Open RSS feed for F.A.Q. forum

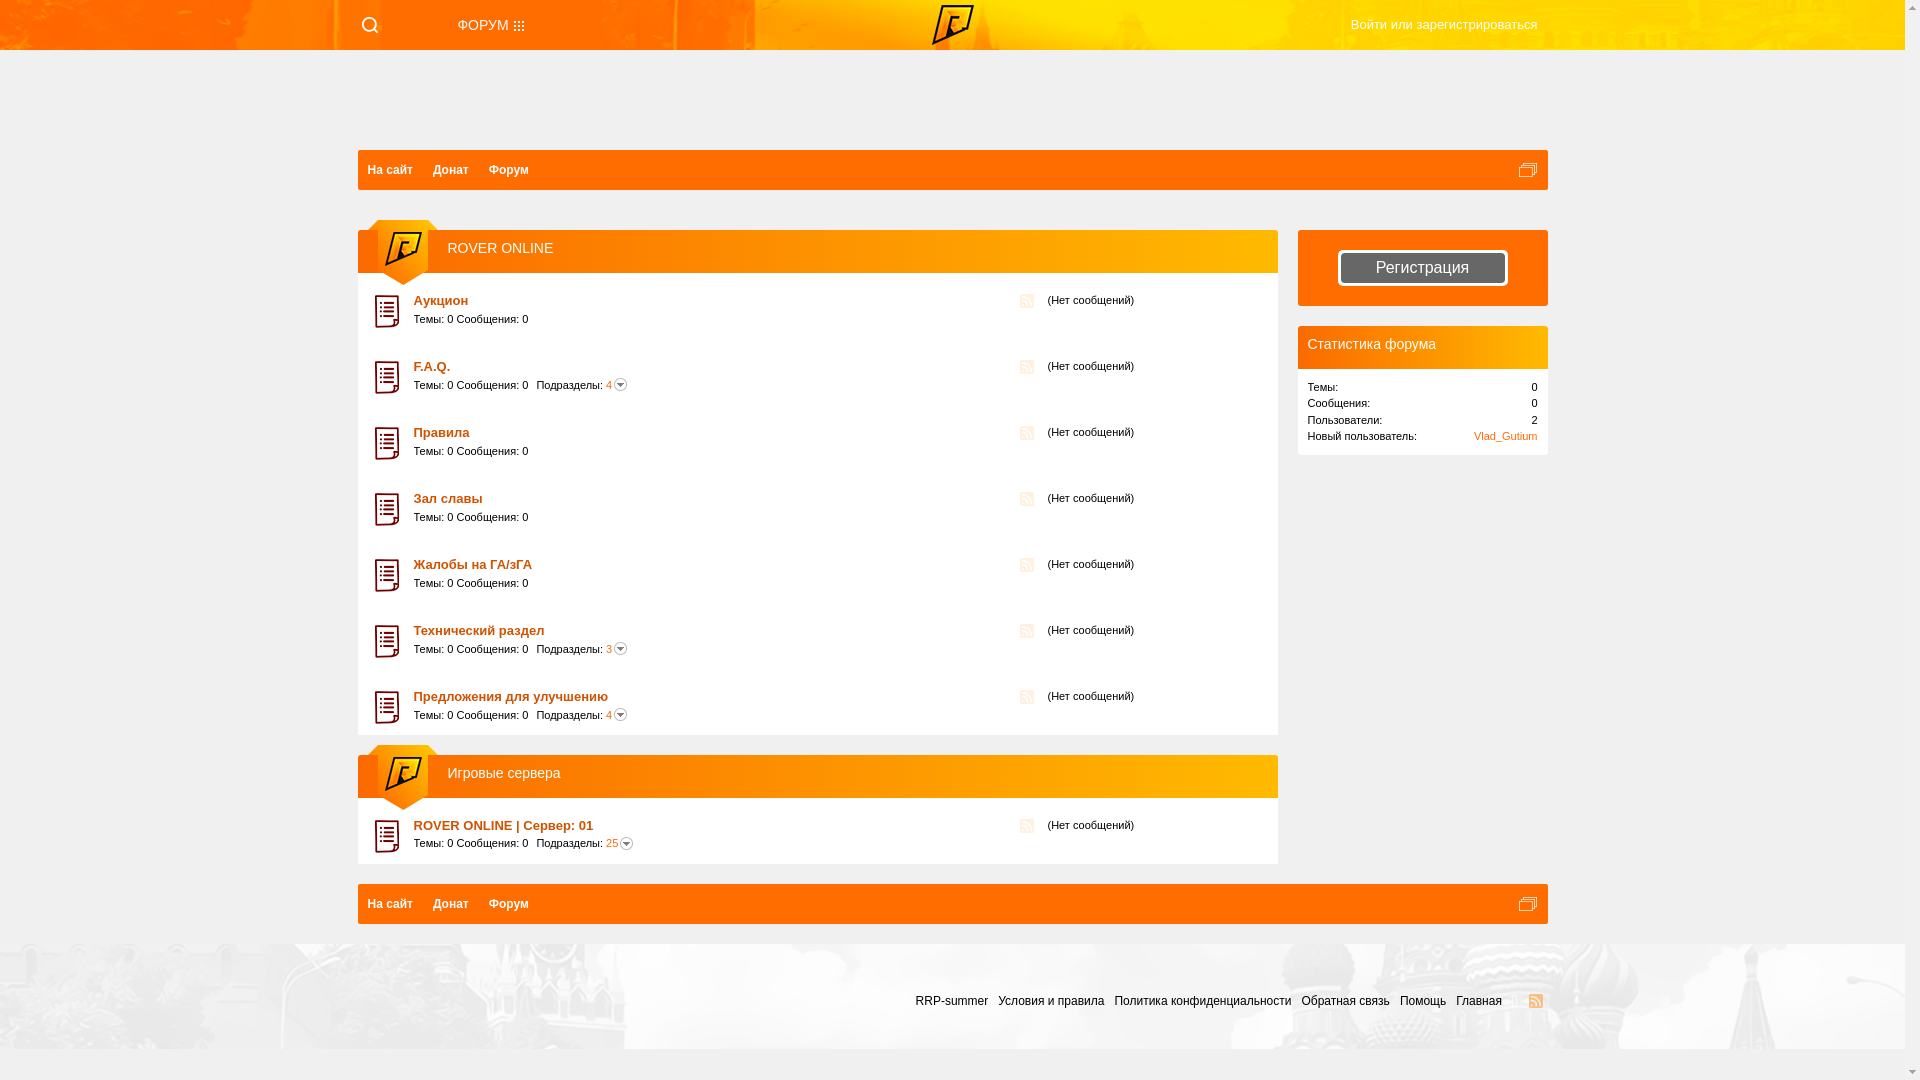point(1027,367)
